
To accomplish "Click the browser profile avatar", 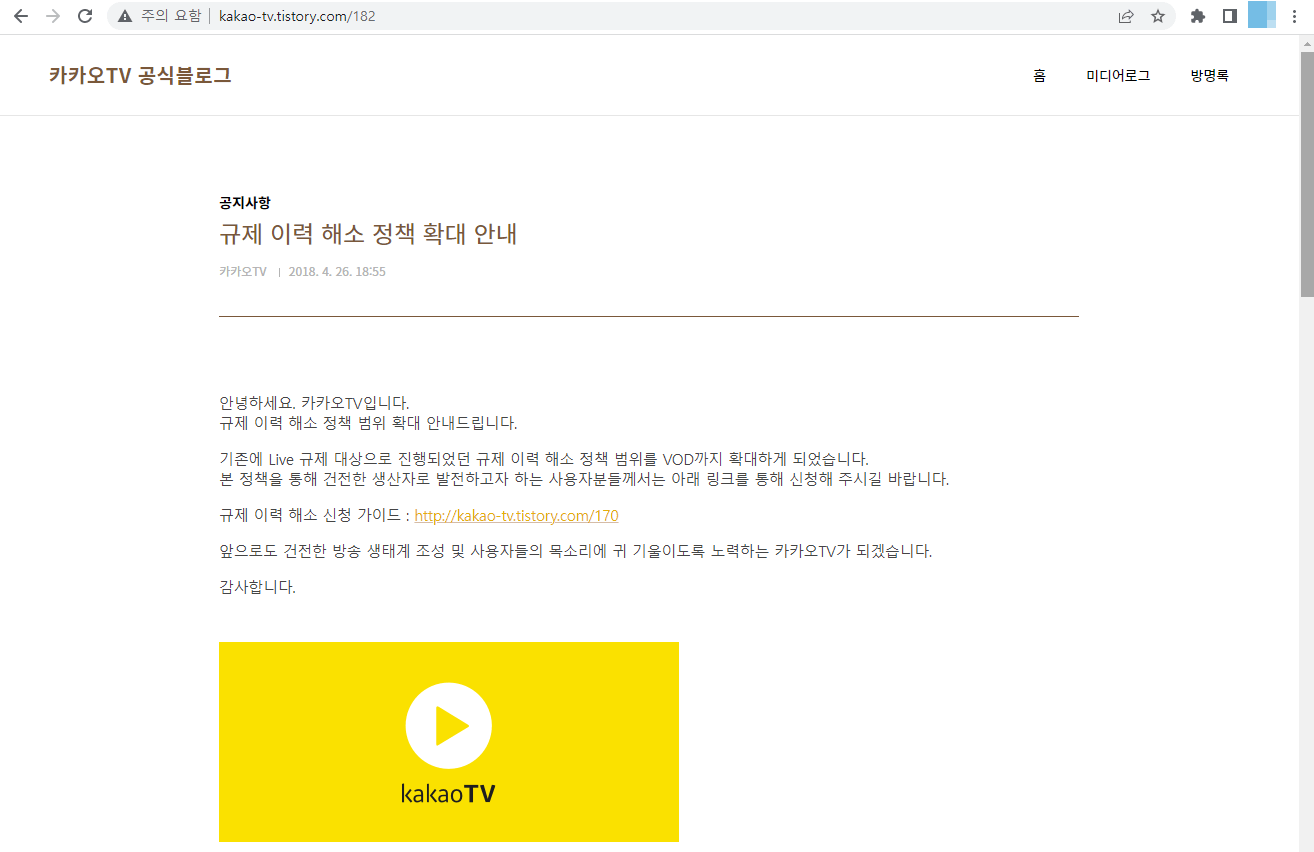I will point(1261,15).
